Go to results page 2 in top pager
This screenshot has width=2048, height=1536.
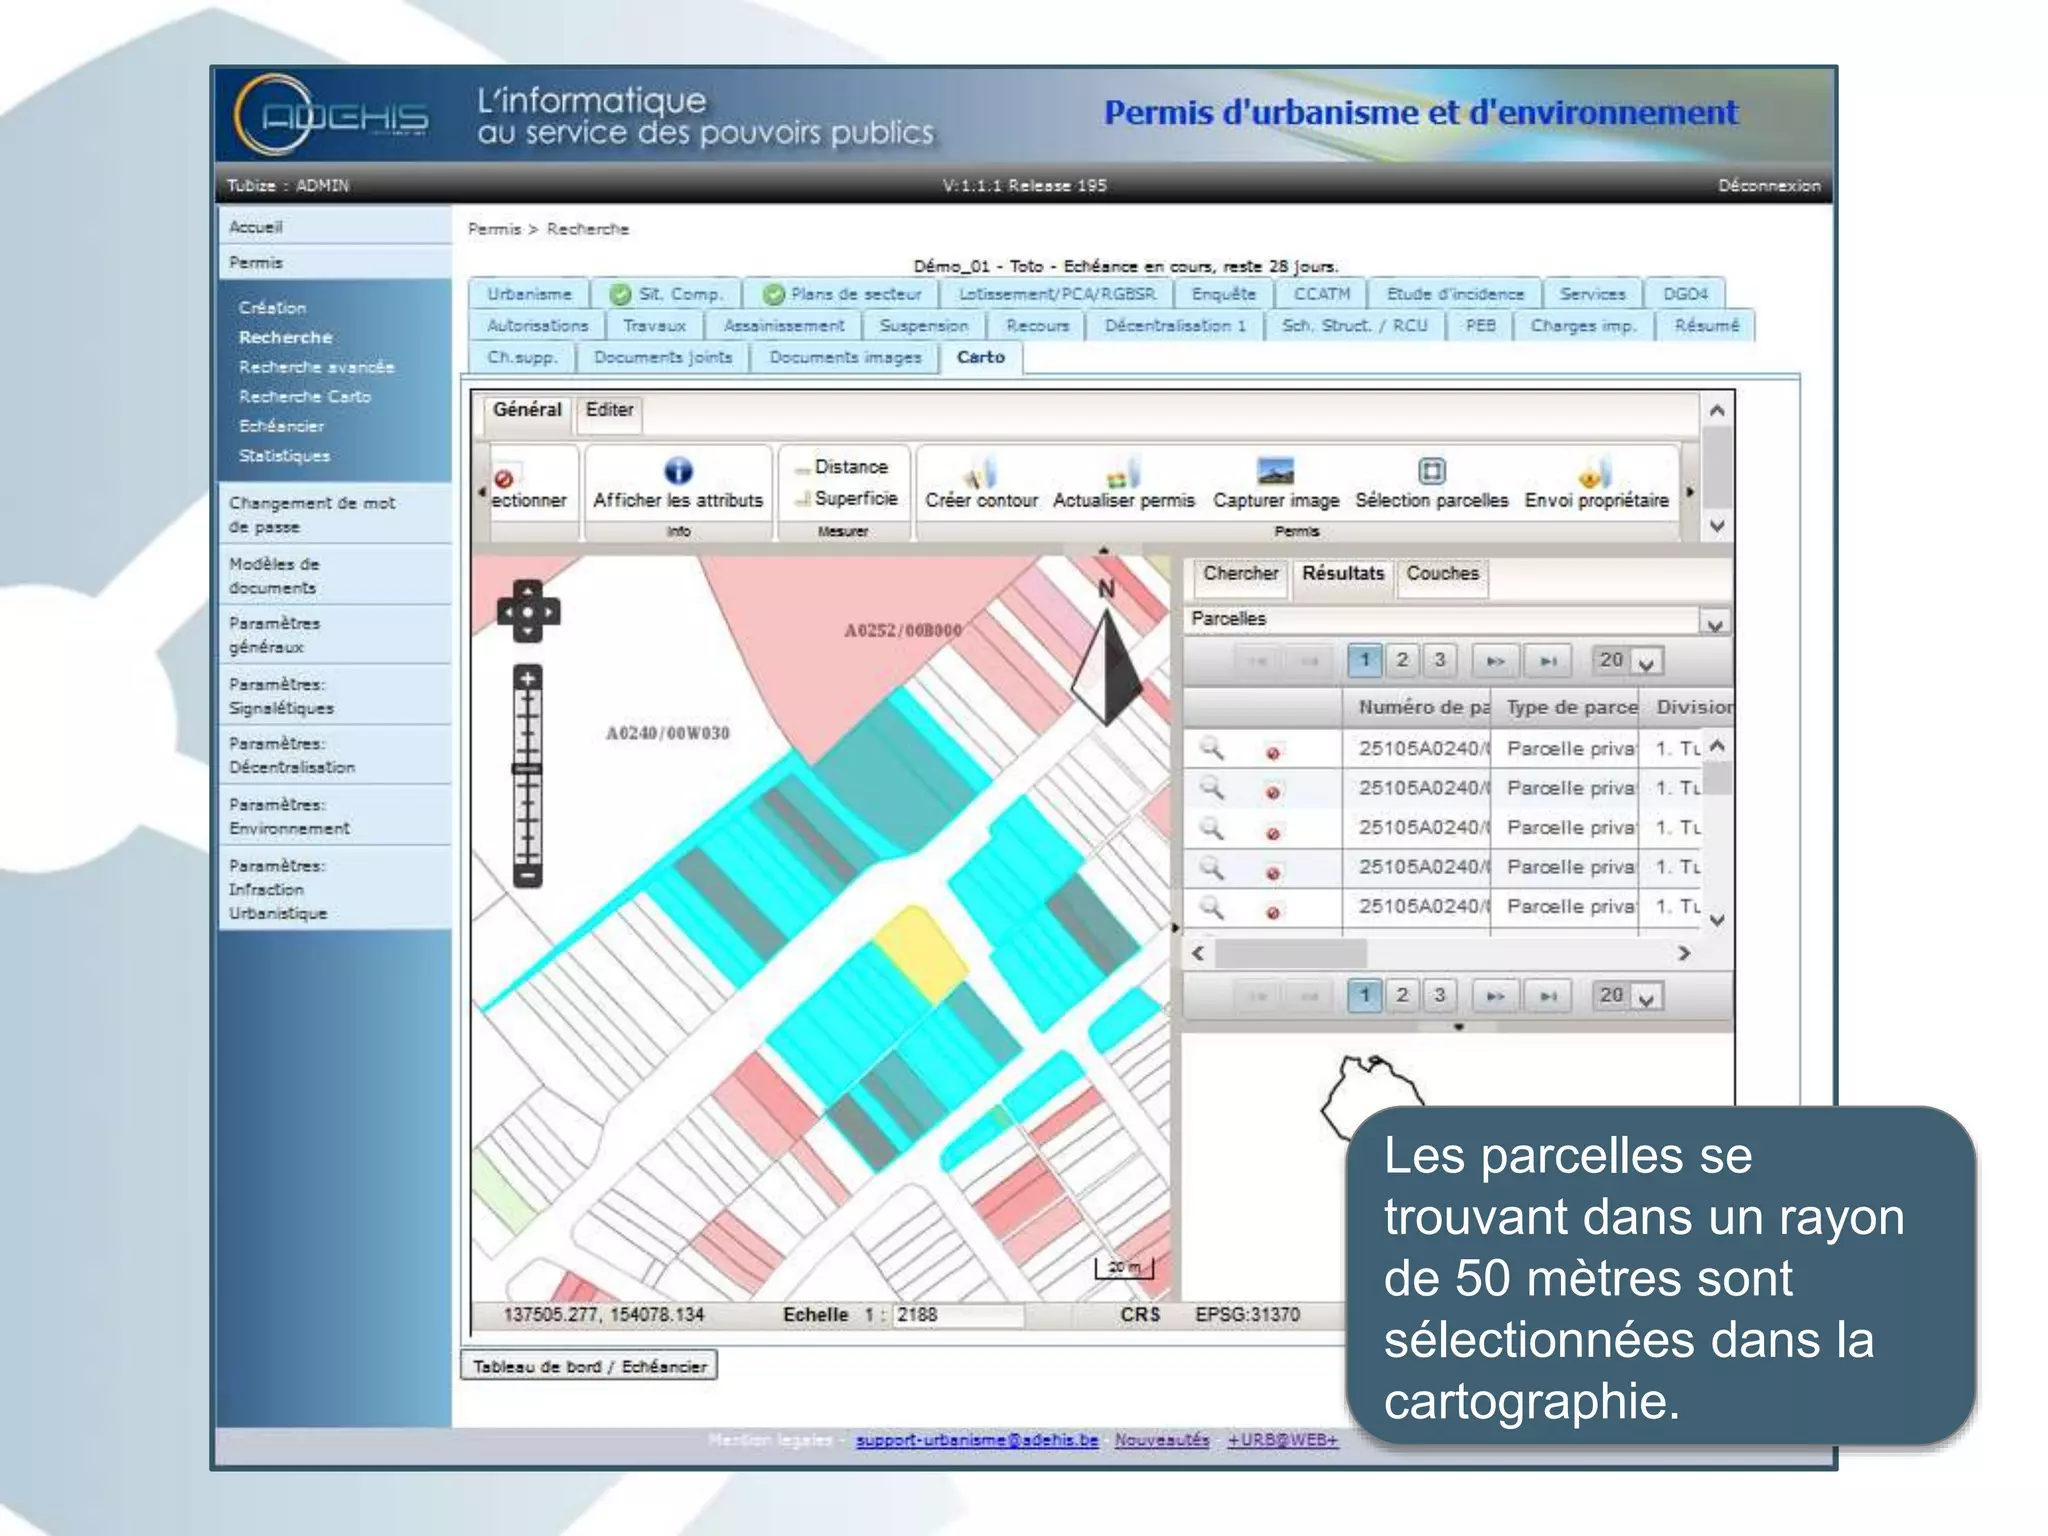click(x=1402, y=660)
